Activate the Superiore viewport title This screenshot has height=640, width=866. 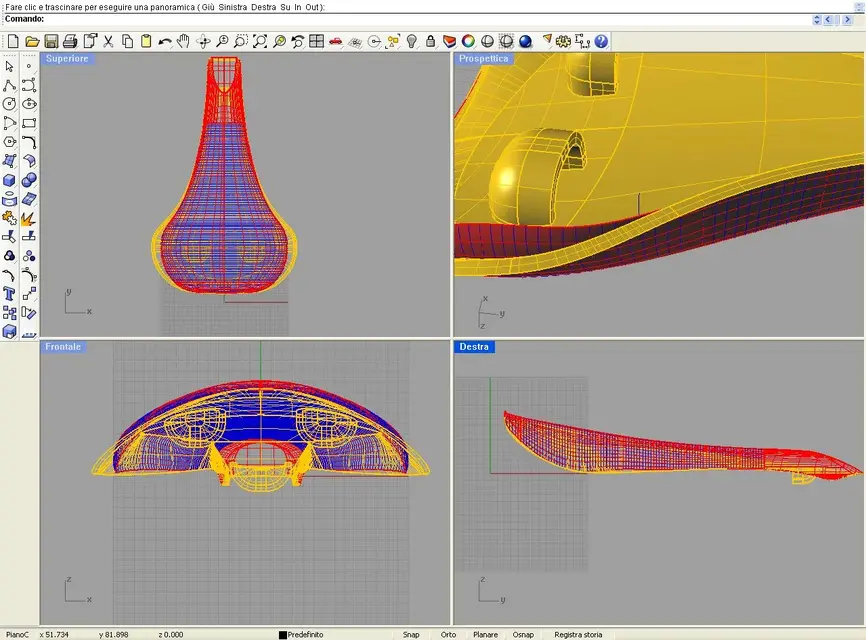tap(67, 59)
